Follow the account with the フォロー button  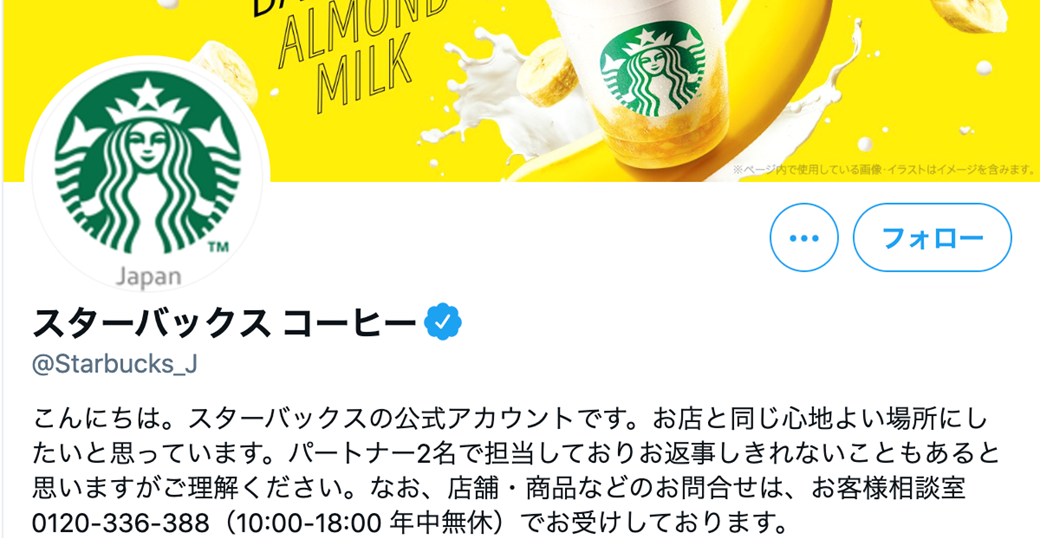point(932,237)
